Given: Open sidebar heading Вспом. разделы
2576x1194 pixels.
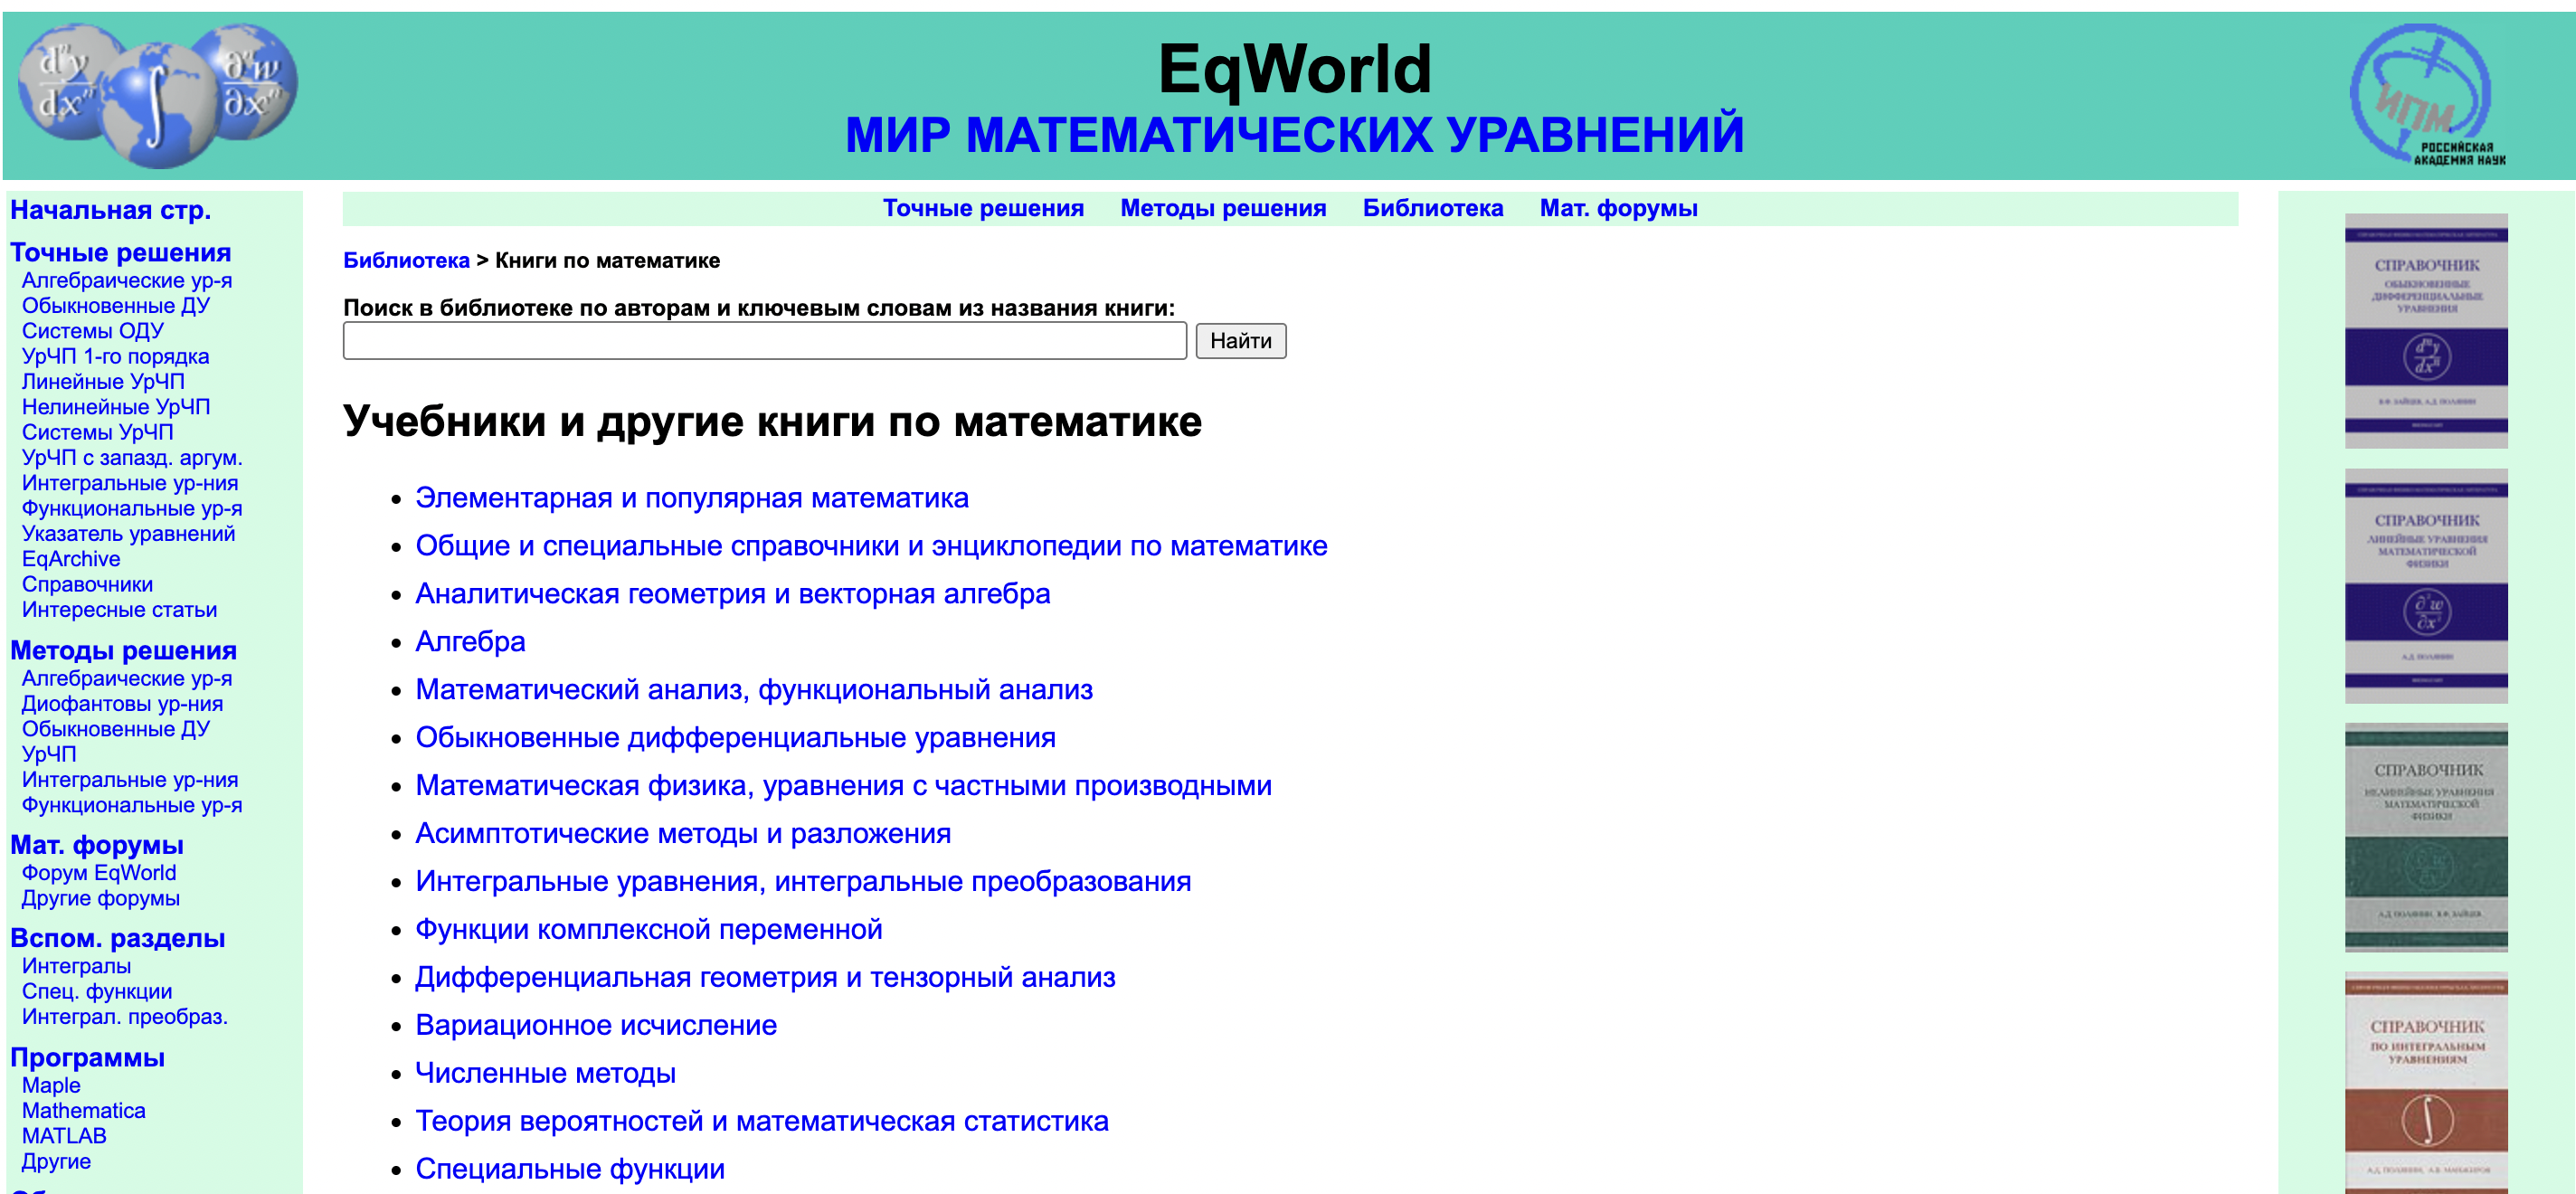Looking at the screenshot, I should [x=118, y=938].
